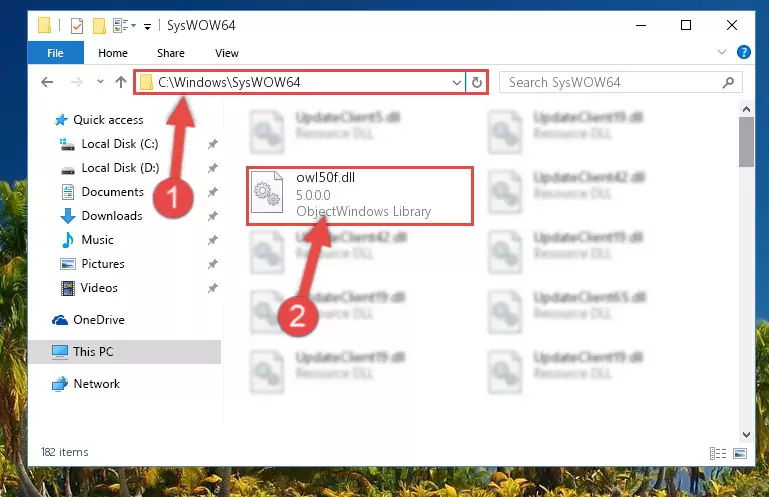The height and width of the screenshot is (497, 769).
Task: Select the owl50f.dll file
Action: point(359,195)
